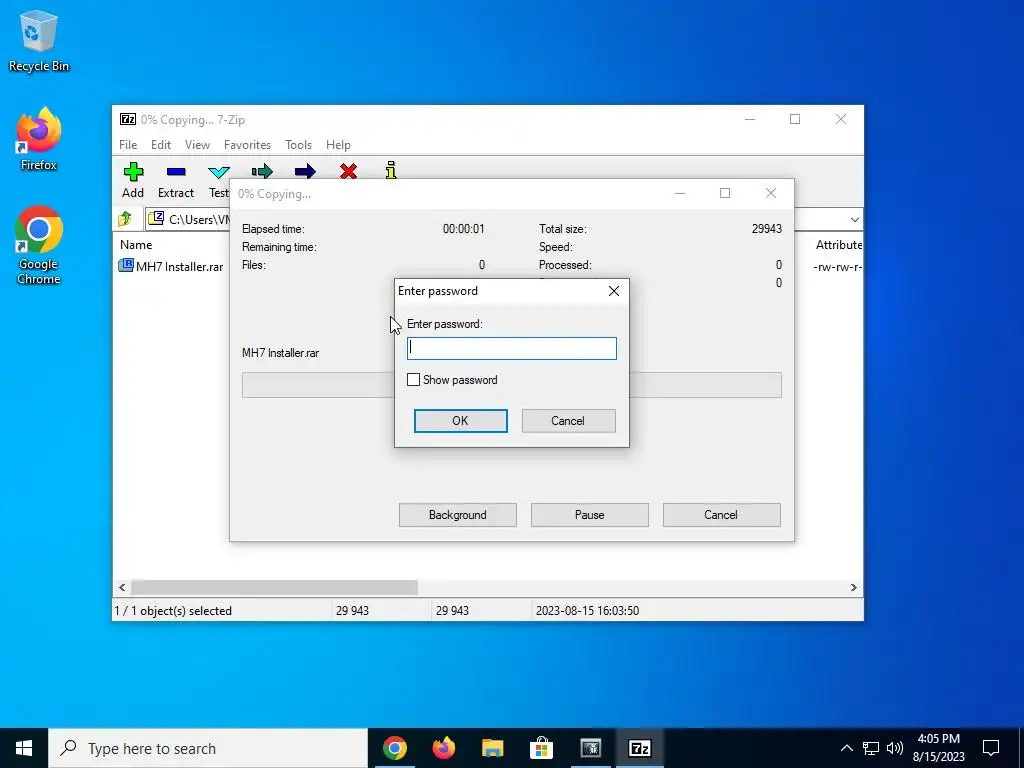
Task: Click the scroll right arrow in the file list
Action: point(854,587)
